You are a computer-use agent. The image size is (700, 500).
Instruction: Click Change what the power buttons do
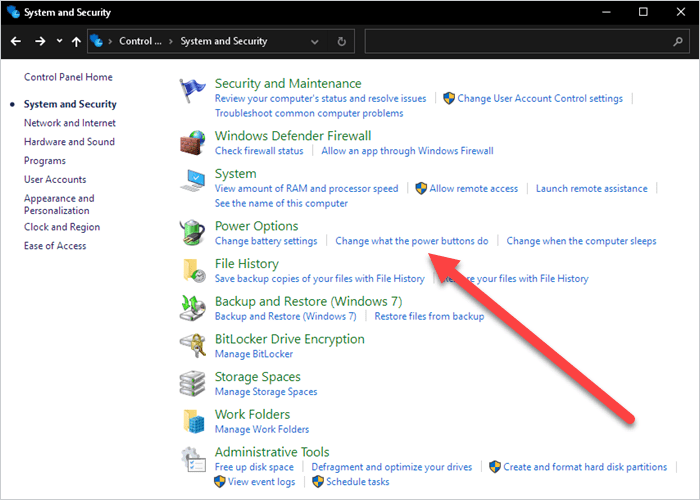pyautogui.click(x=412, y=241)
